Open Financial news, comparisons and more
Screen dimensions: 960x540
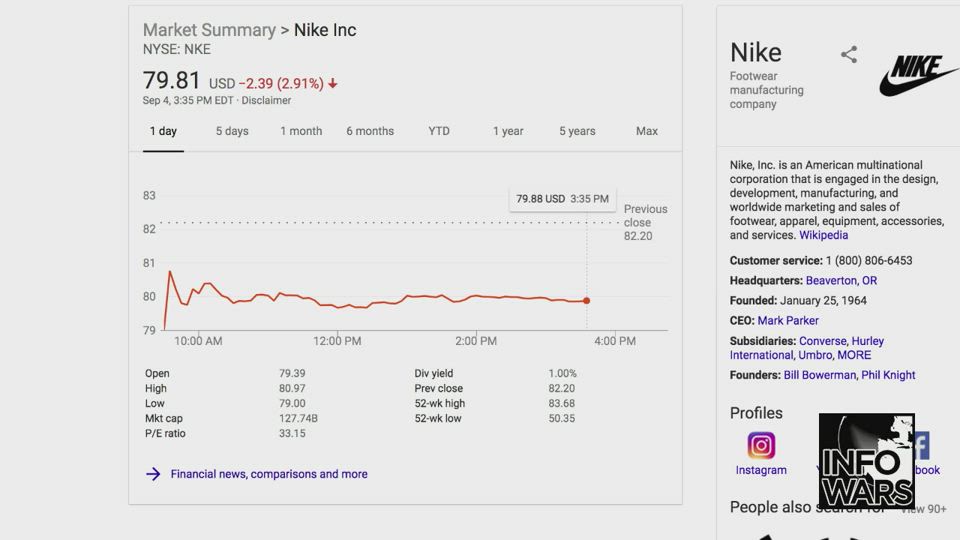[269, 474]
